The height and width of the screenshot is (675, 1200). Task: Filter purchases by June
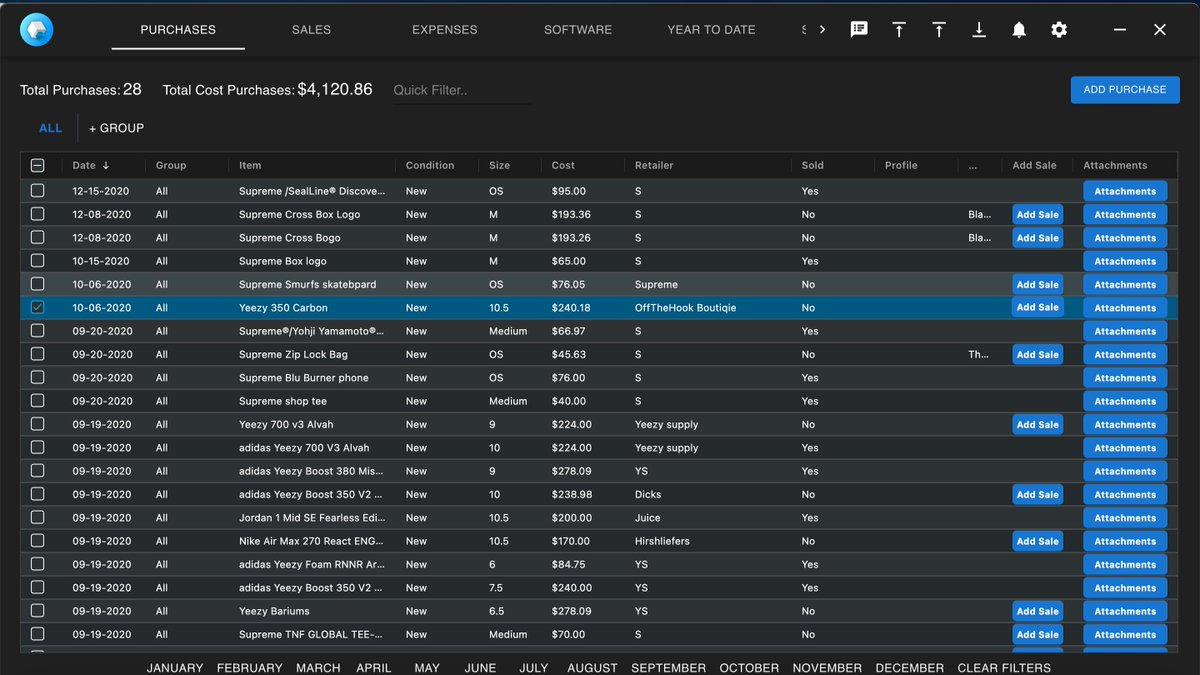coord(480,668)
